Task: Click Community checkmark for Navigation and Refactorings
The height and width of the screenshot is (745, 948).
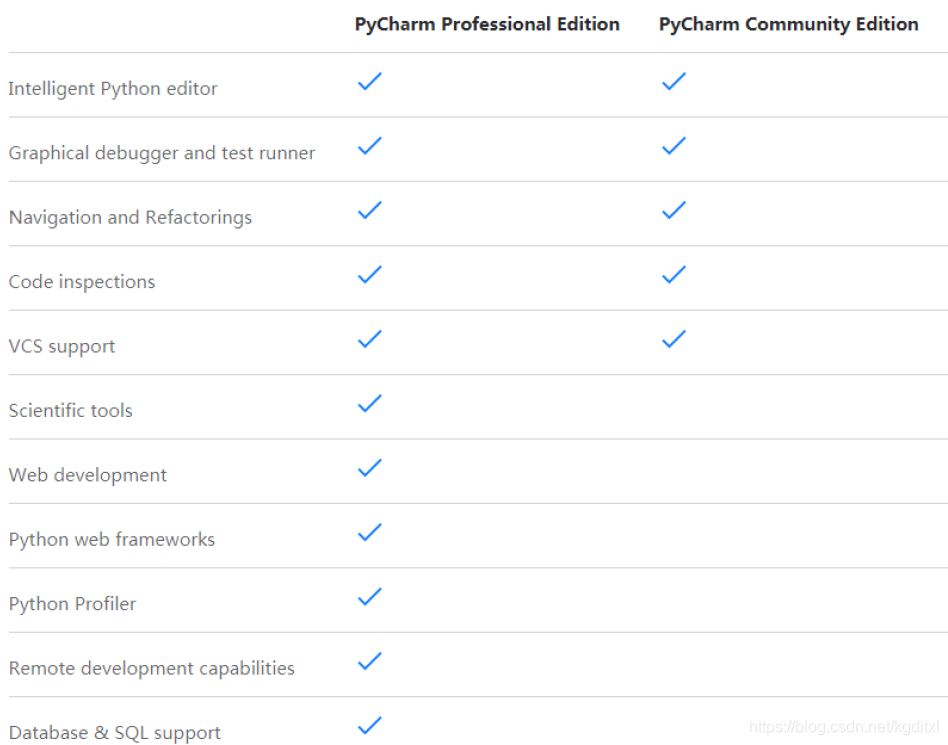Action: [x=674, y=210]
